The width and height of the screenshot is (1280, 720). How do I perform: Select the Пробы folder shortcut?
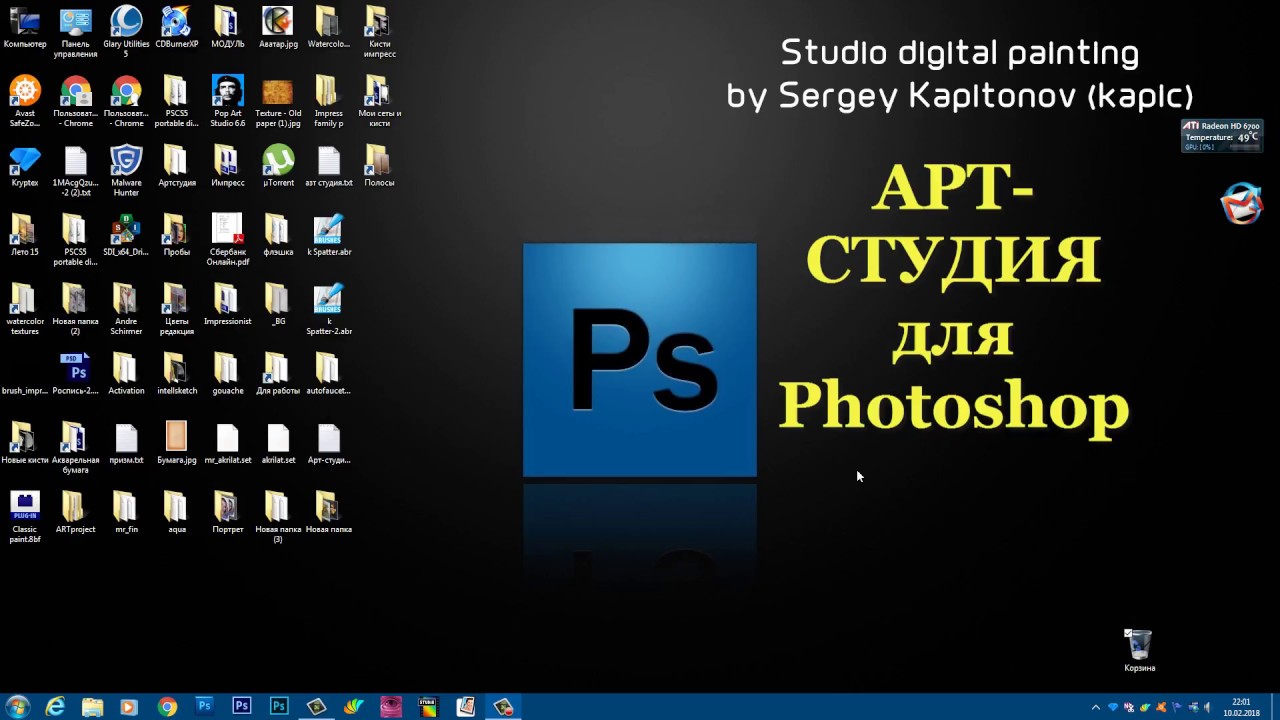click(x=177, y=236)
